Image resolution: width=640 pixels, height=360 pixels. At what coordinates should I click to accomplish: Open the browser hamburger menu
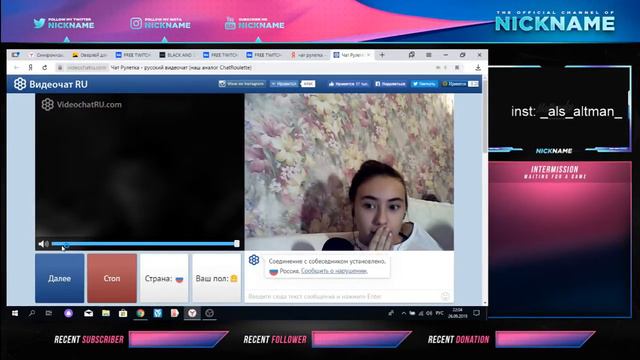pos(429,55)
